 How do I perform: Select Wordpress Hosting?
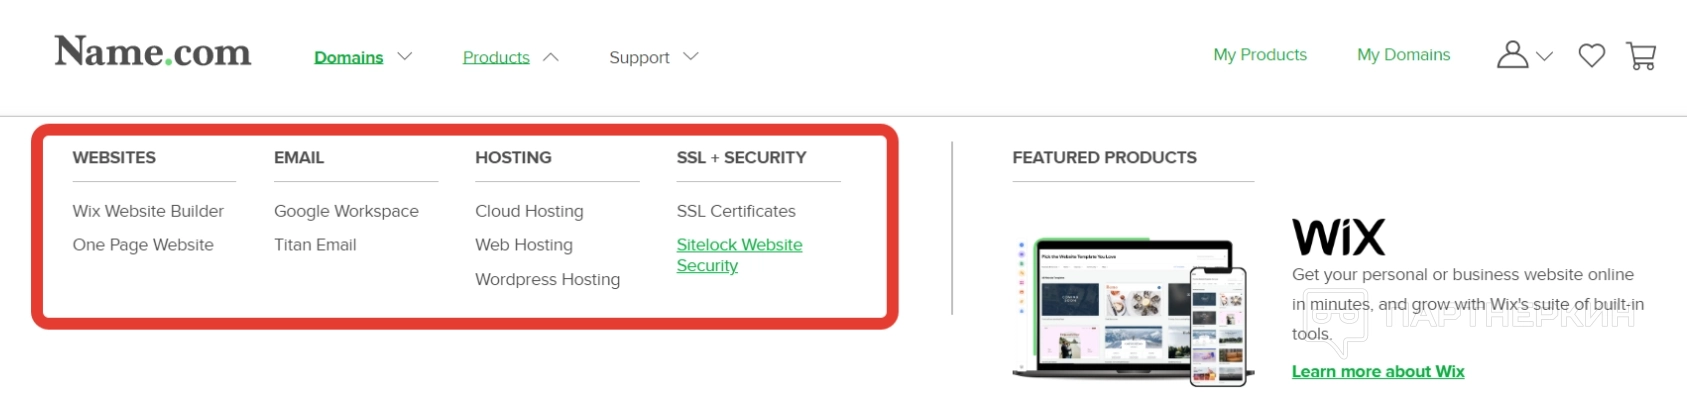[x=547, y=280]
